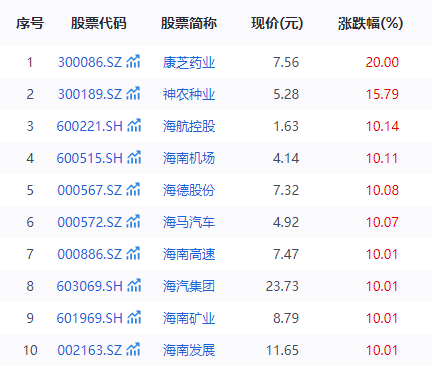Open chart icon beside 600515.SH
432x366 pixels.
(x=134, y=157)
